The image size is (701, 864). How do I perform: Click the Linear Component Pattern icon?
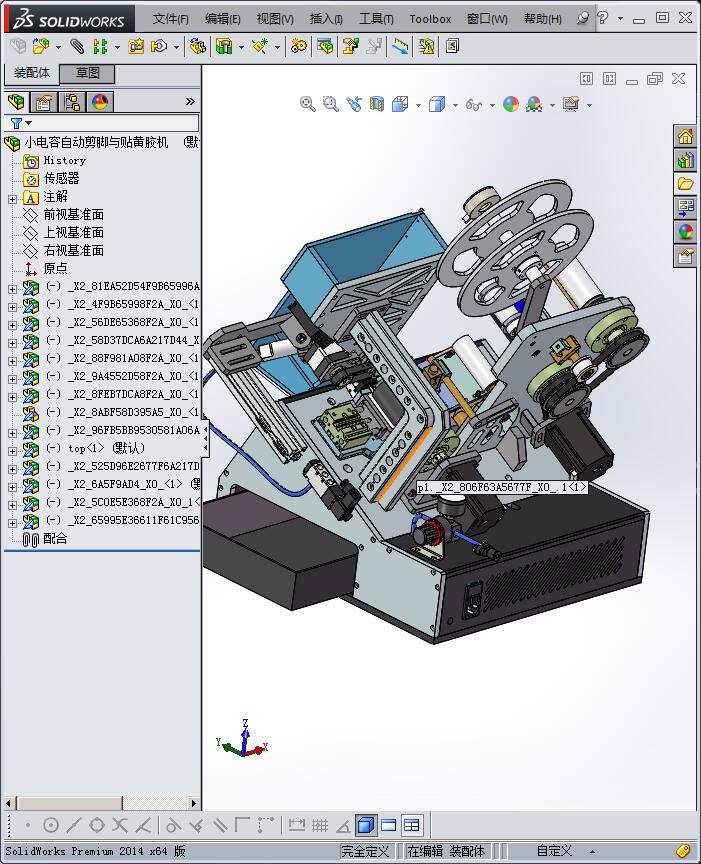click(100, 46)
